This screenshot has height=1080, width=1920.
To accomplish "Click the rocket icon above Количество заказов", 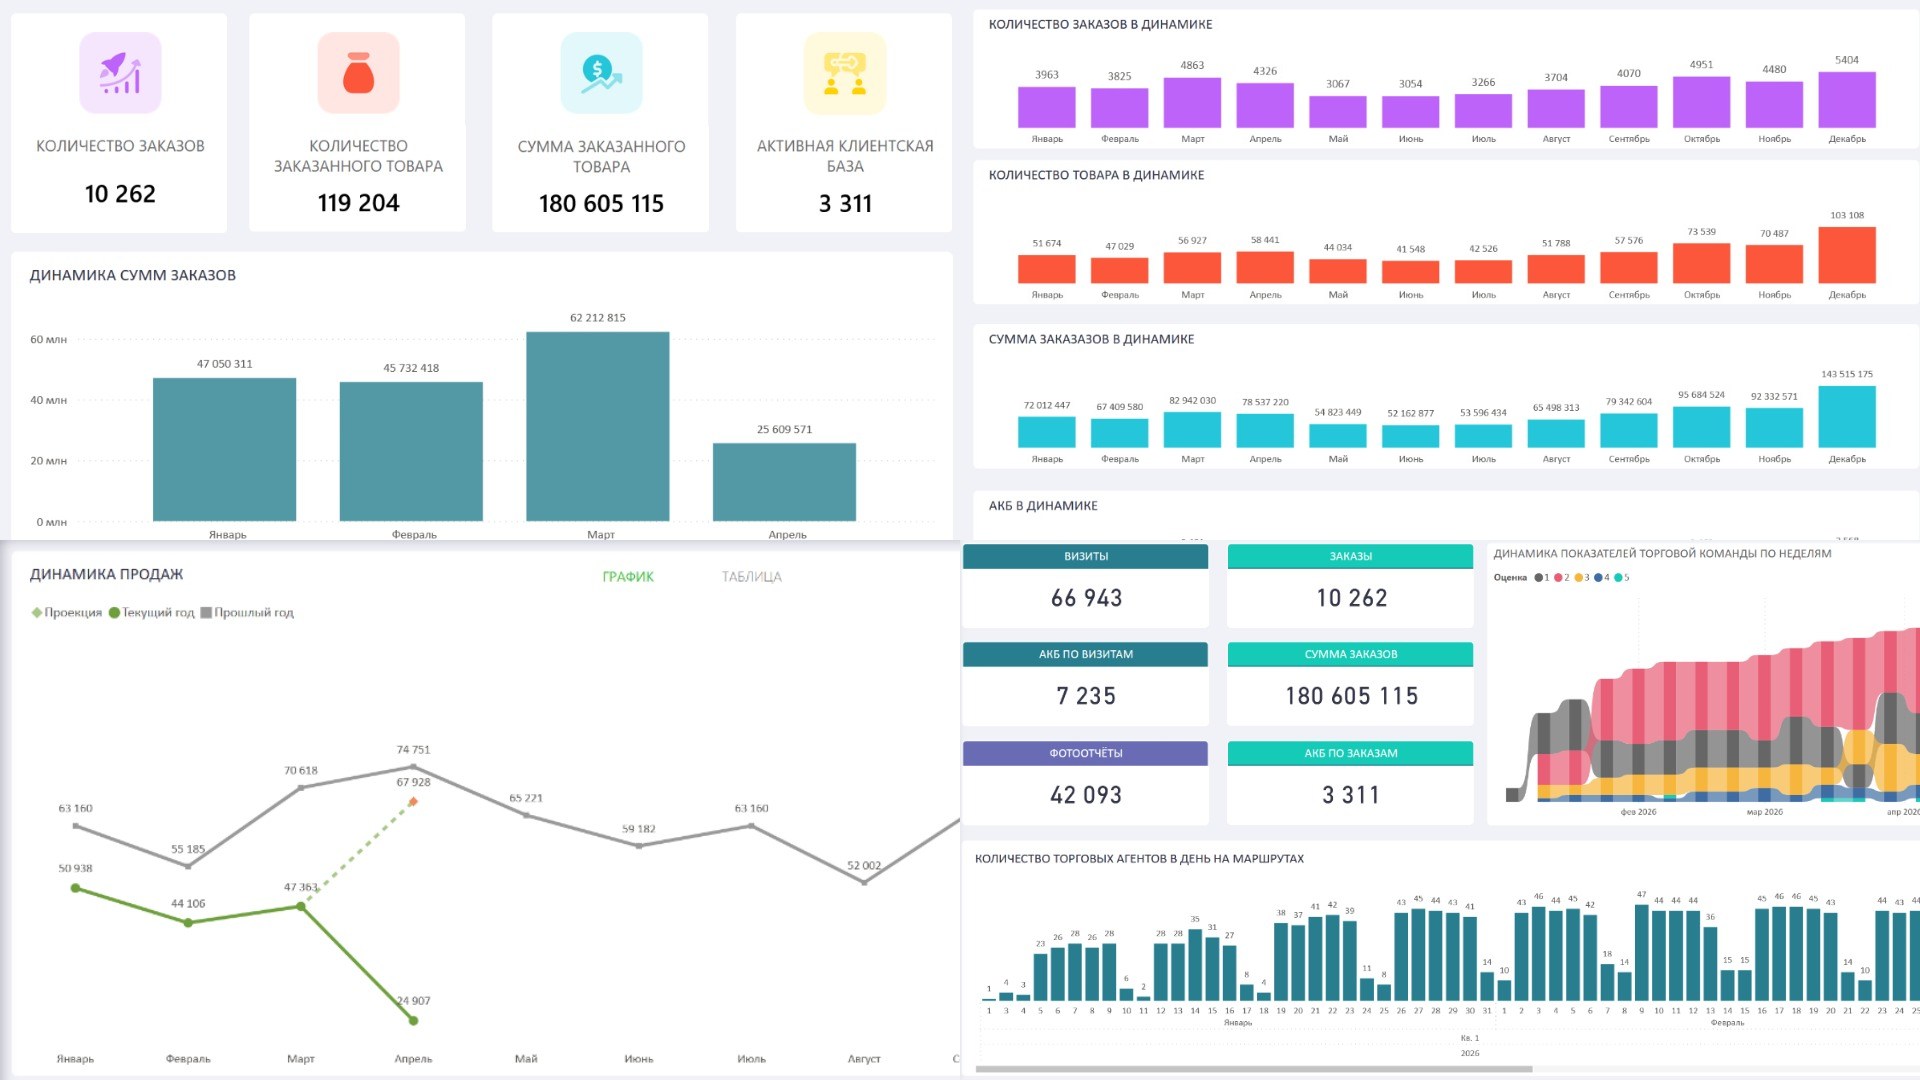I will point(120,73).
